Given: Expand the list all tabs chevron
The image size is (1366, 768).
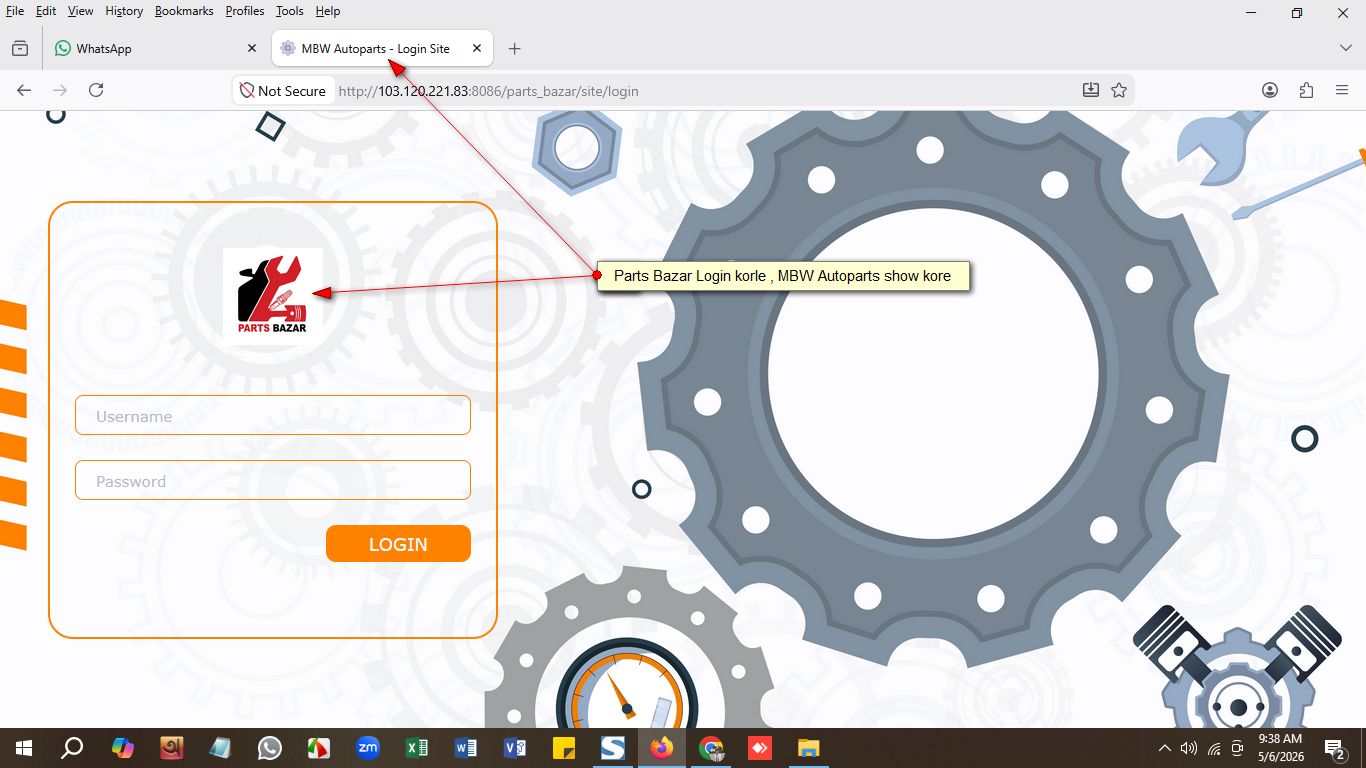Looking at the screenshot, I should pos(1346,48).
